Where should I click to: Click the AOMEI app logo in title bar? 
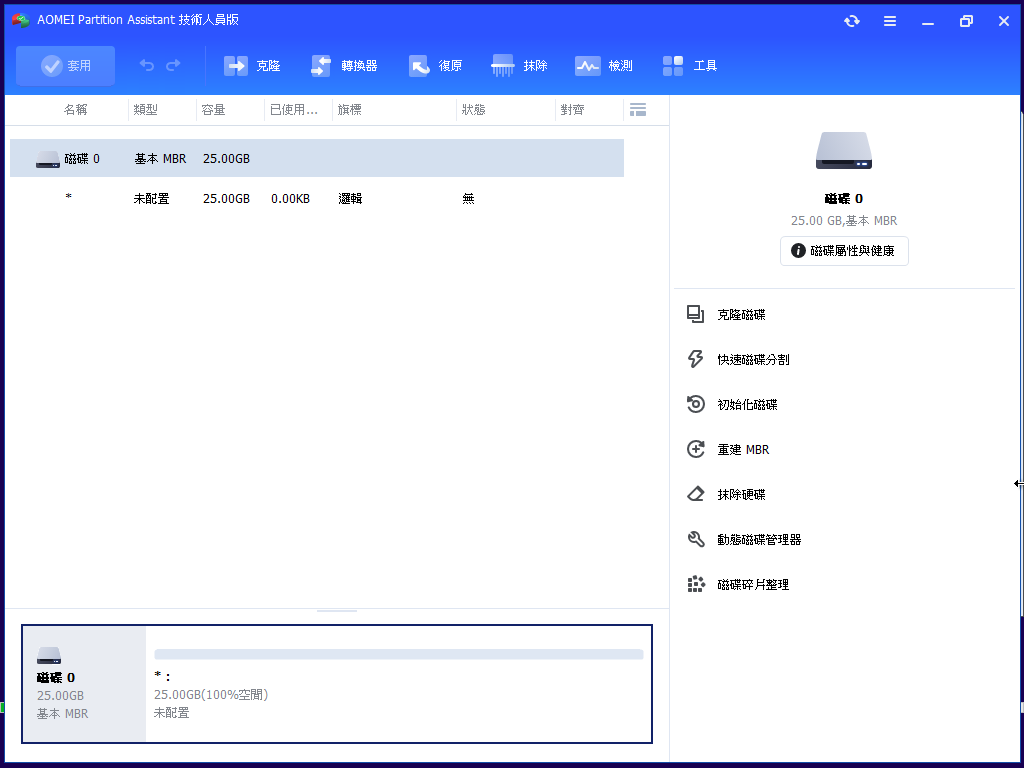click(x=21, y=20)
